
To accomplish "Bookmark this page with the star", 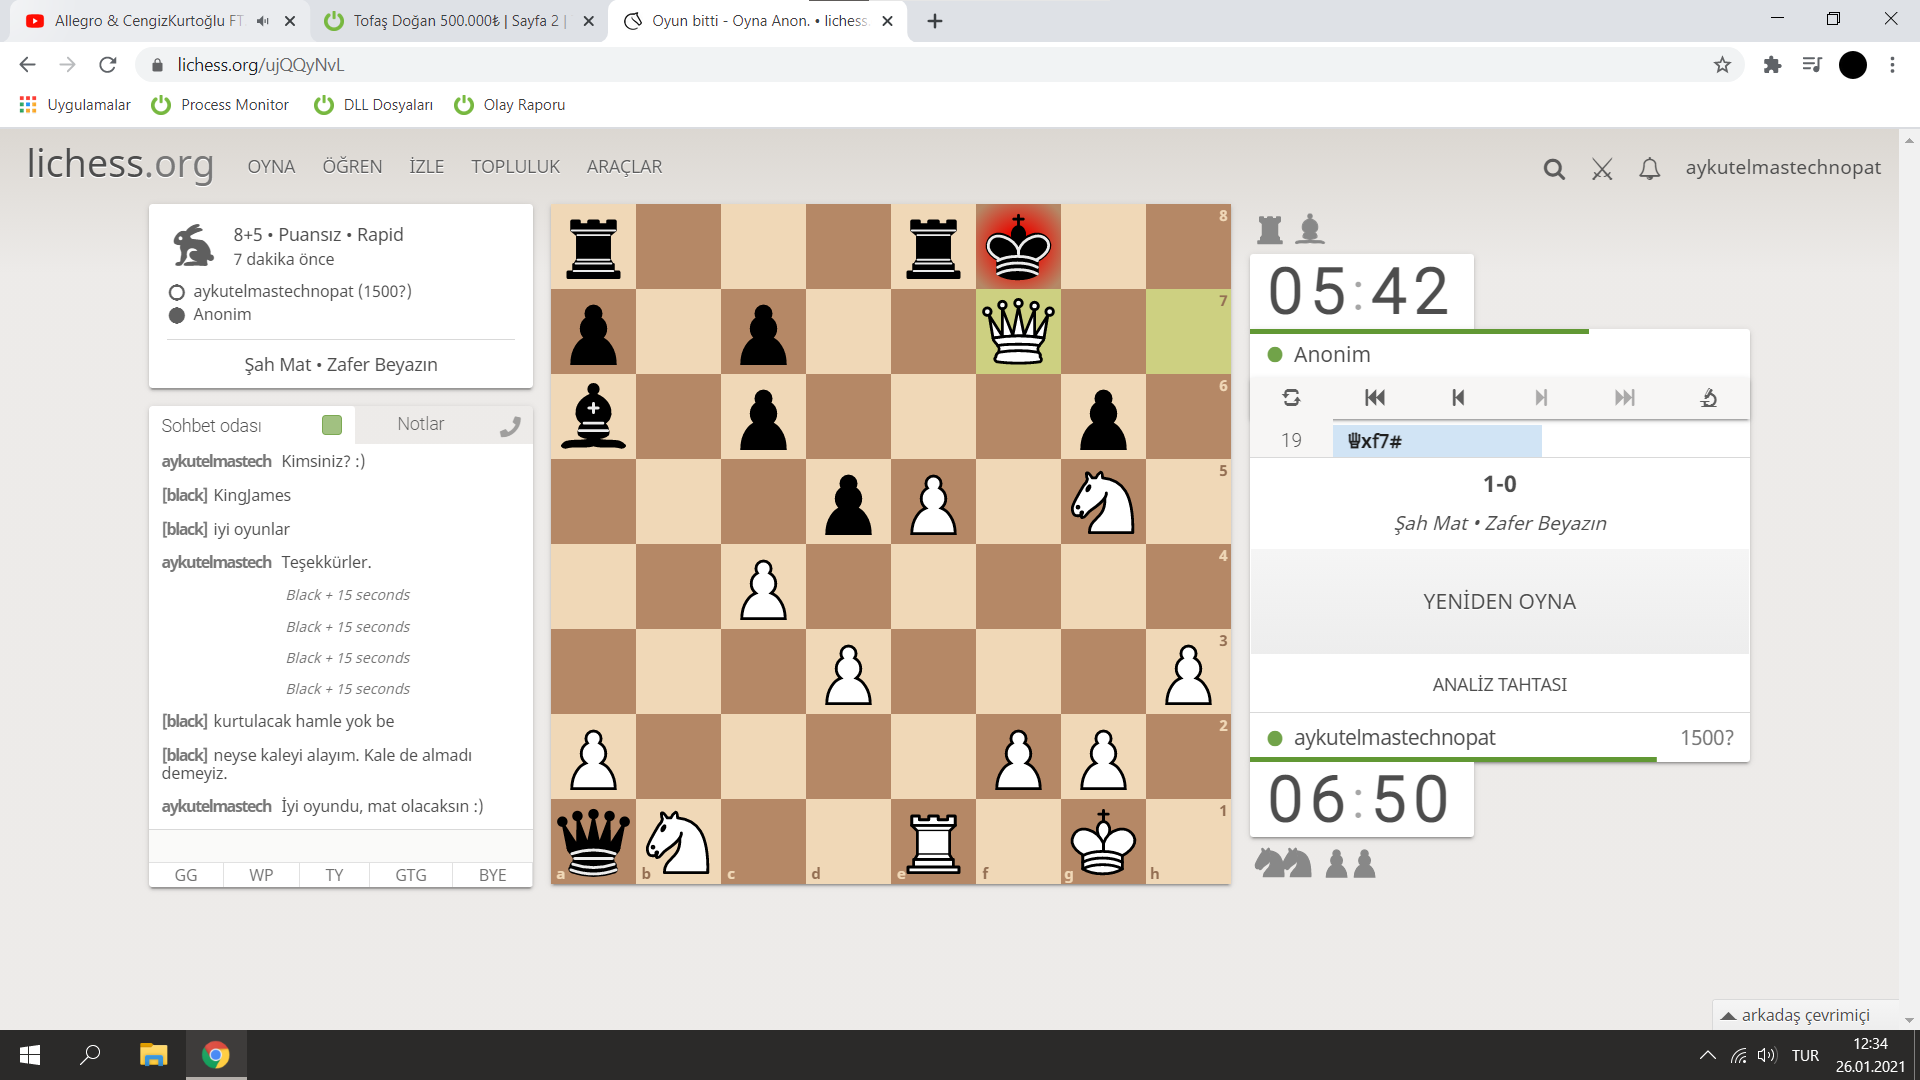I will point(1722,65).
